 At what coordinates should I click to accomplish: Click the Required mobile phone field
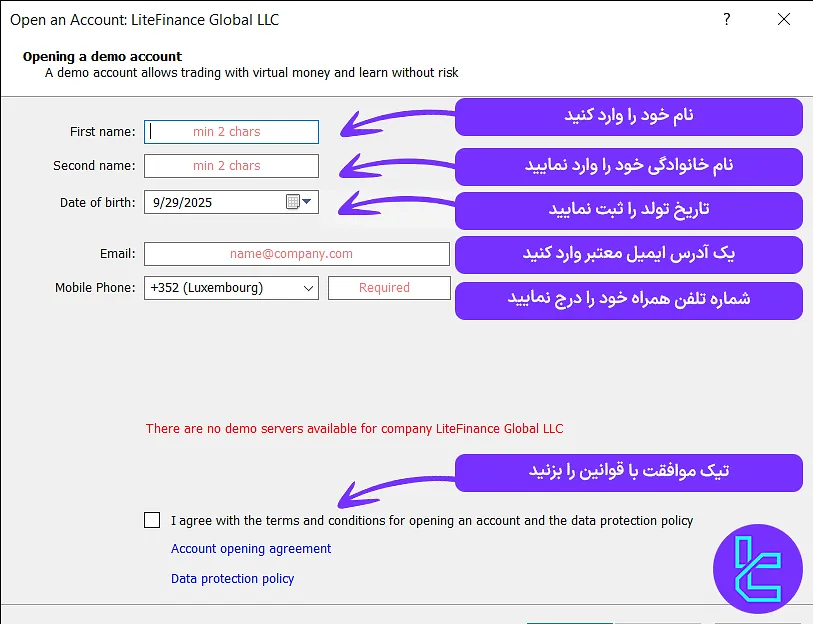pyautogui.click(x=389, y=287)
